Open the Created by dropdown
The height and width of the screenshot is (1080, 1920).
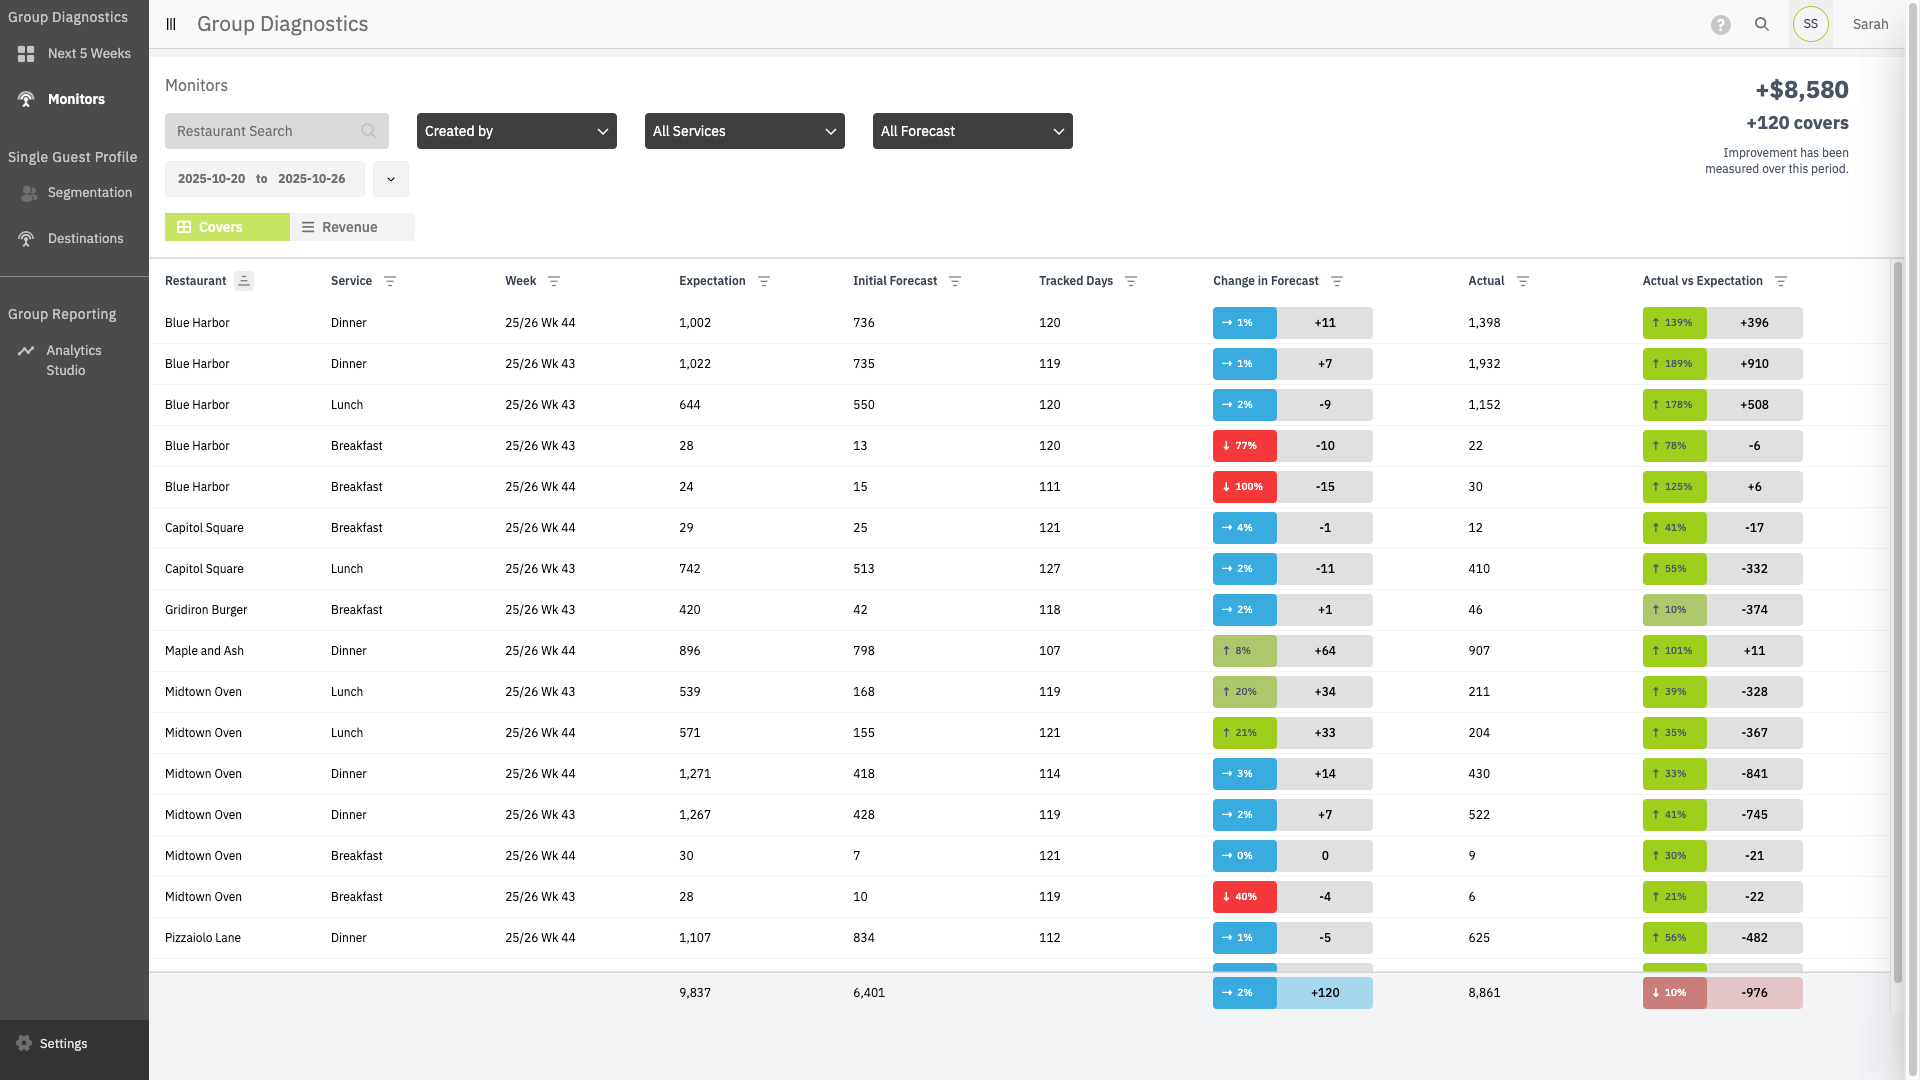516,131
